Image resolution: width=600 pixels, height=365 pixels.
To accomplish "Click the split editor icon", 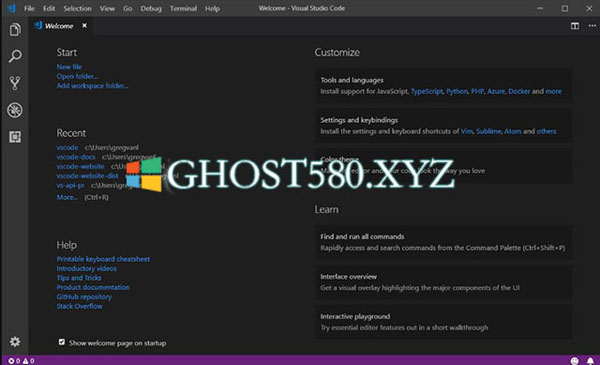I will (x=575, y=26).
